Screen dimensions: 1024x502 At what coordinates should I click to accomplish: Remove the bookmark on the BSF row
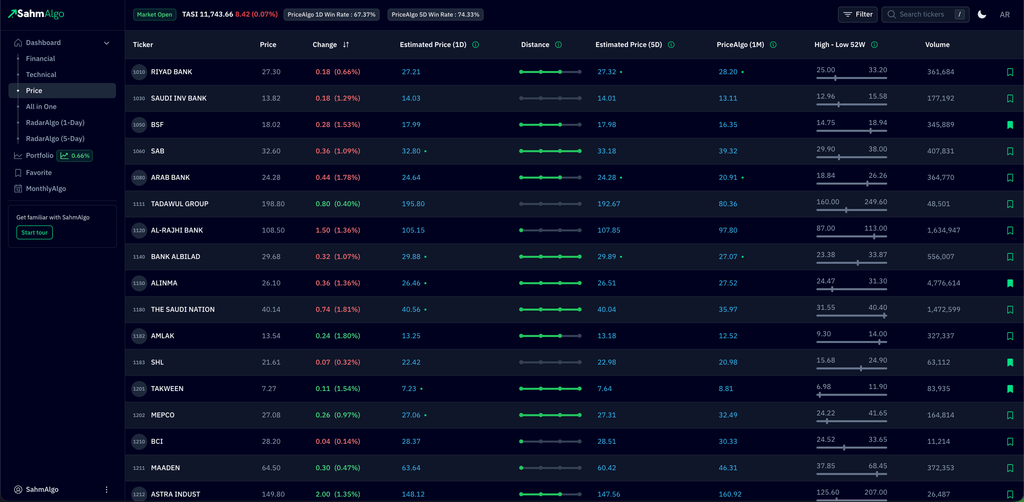[1010, 125]
